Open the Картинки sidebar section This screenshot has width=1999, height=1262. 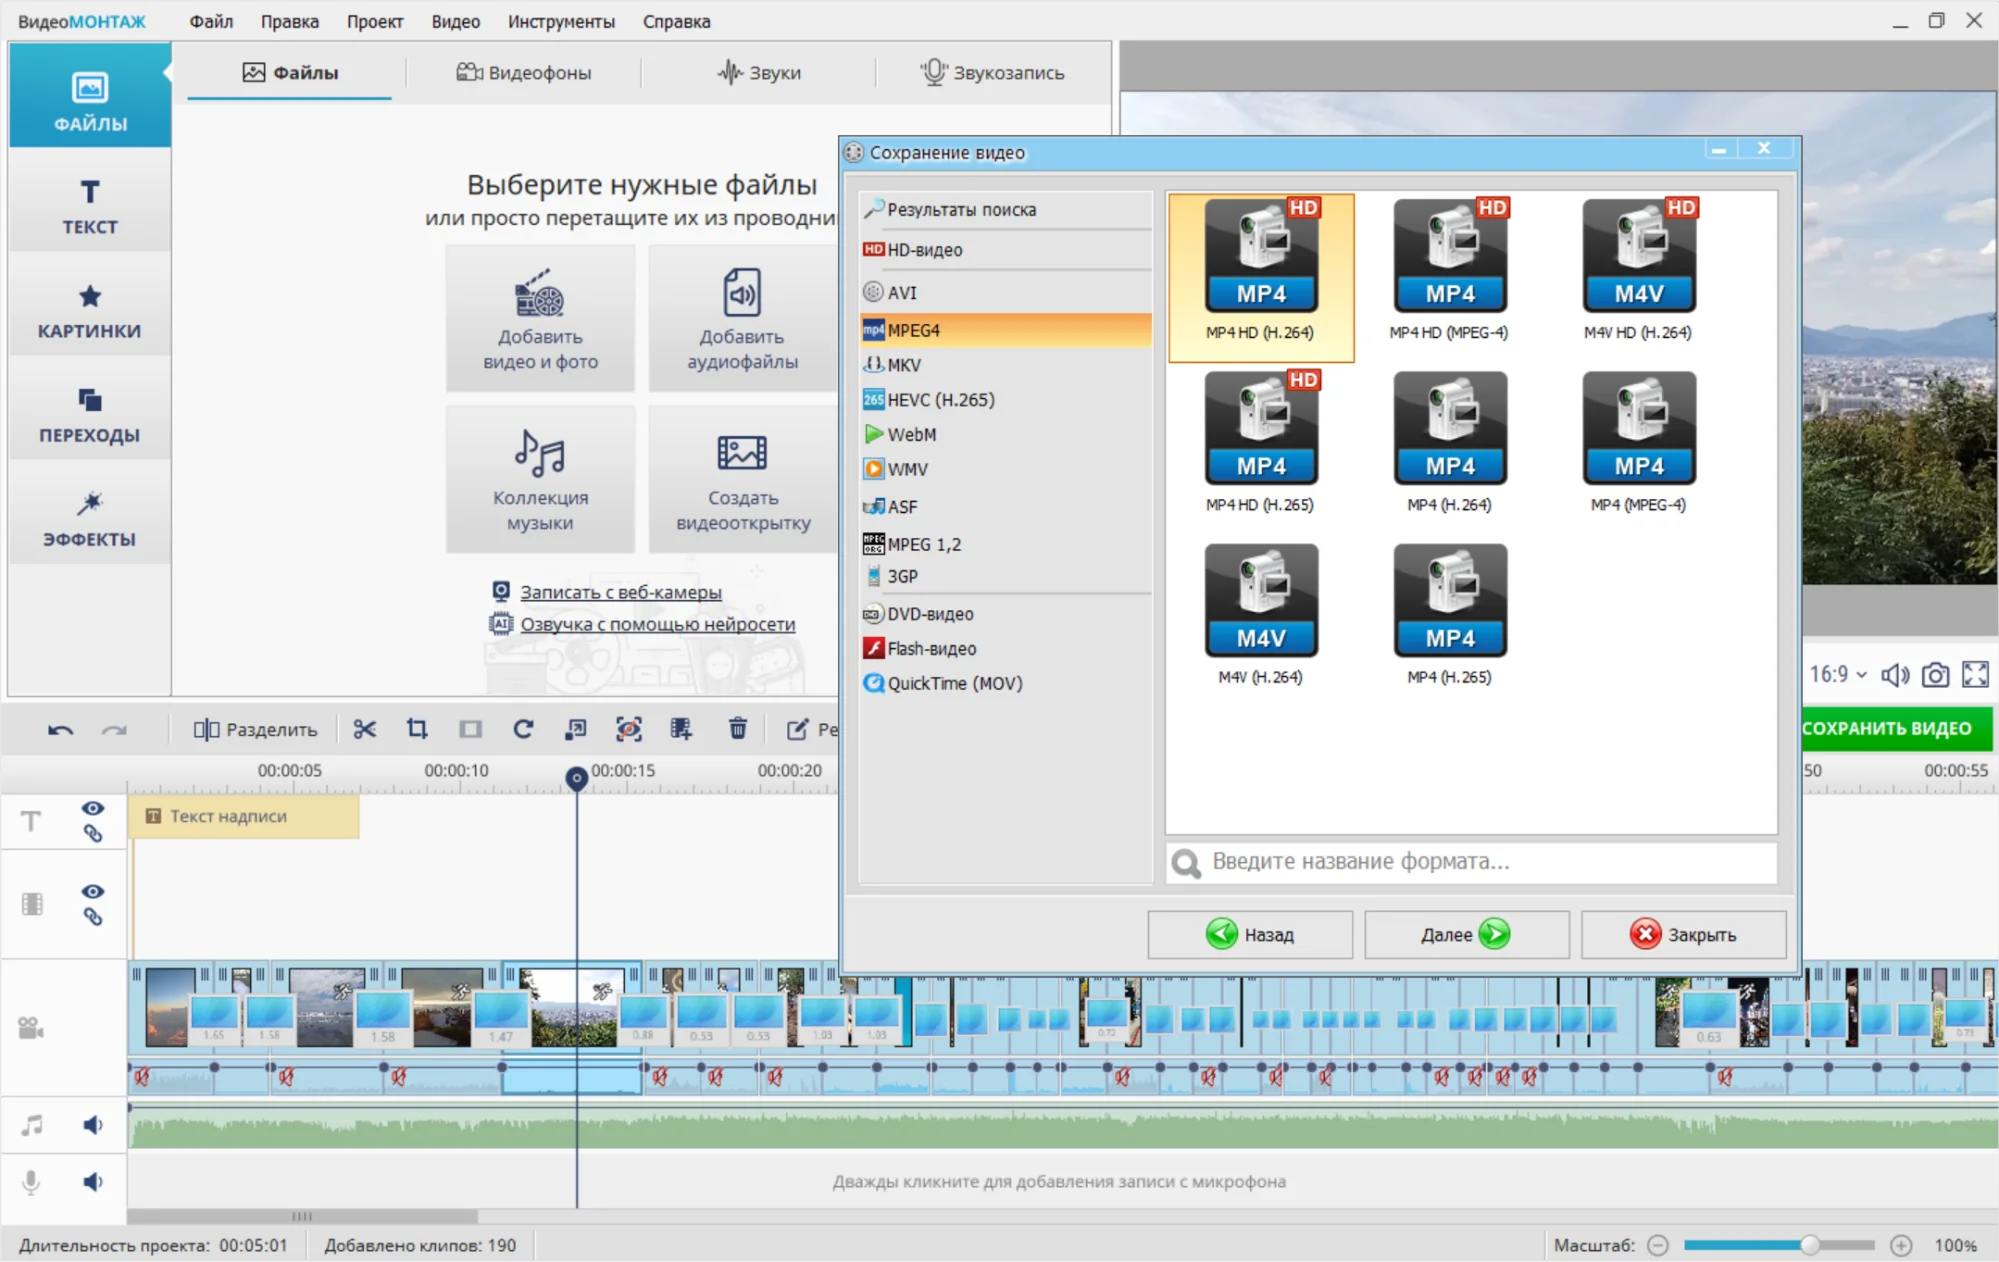(x=90, y=309)
